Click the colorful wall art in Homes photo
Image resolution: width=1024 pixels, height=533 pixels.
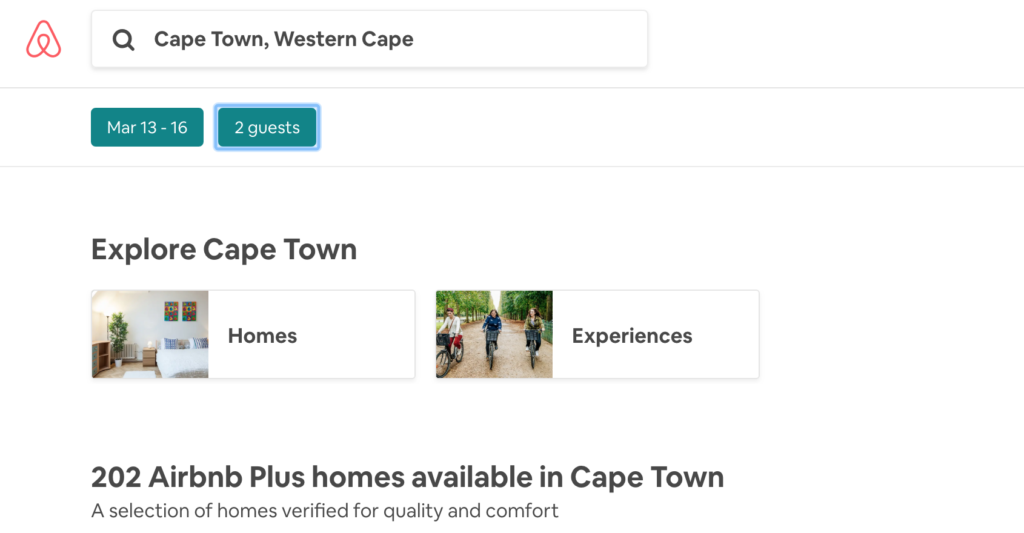(180, 312)
